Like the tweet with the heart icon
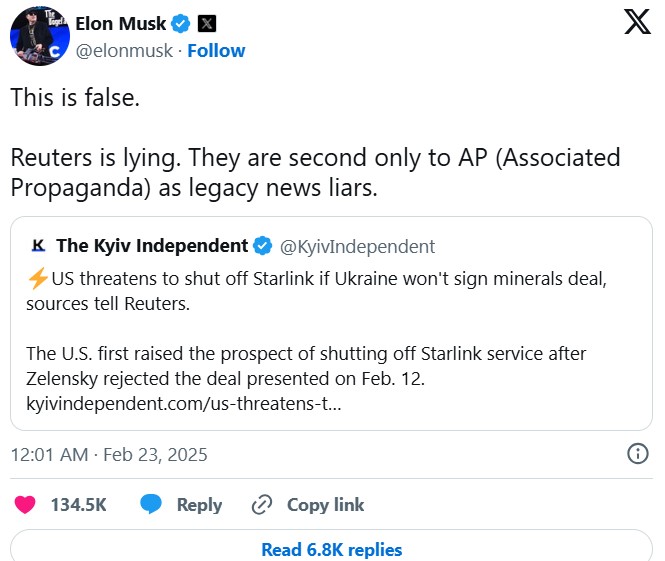The height and width of the screenshot is (561, 665). click(24, 505)
